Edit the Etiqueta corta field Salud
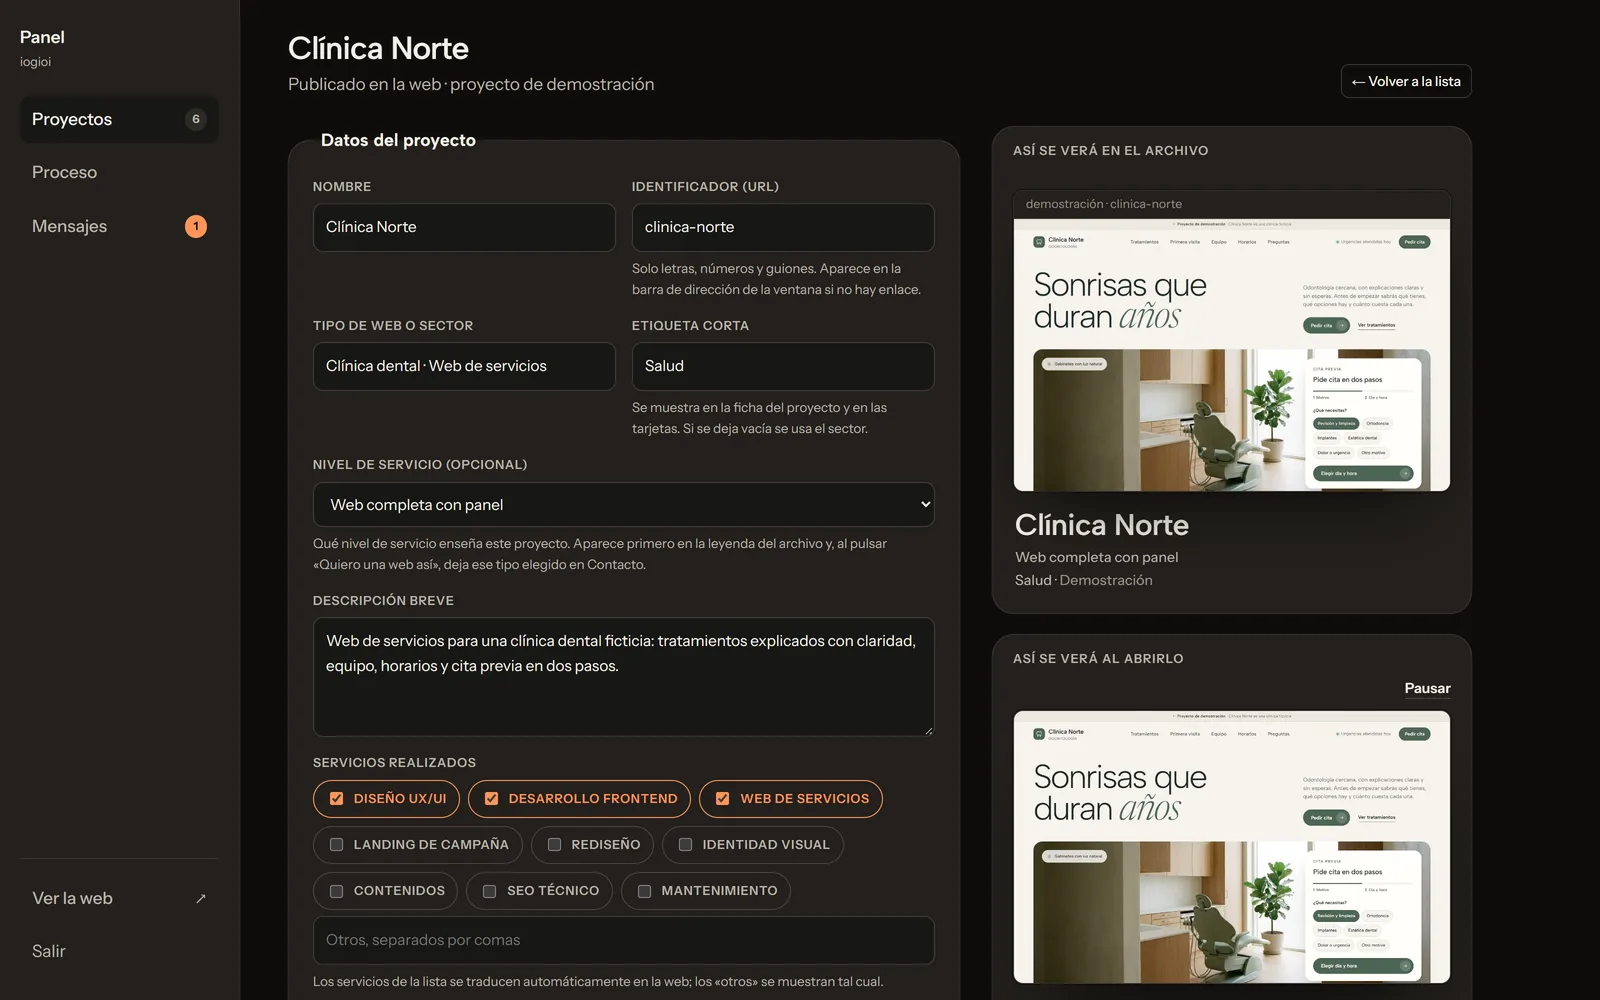The width and height of the screenshot is (1600, 1000). (783, 366)
